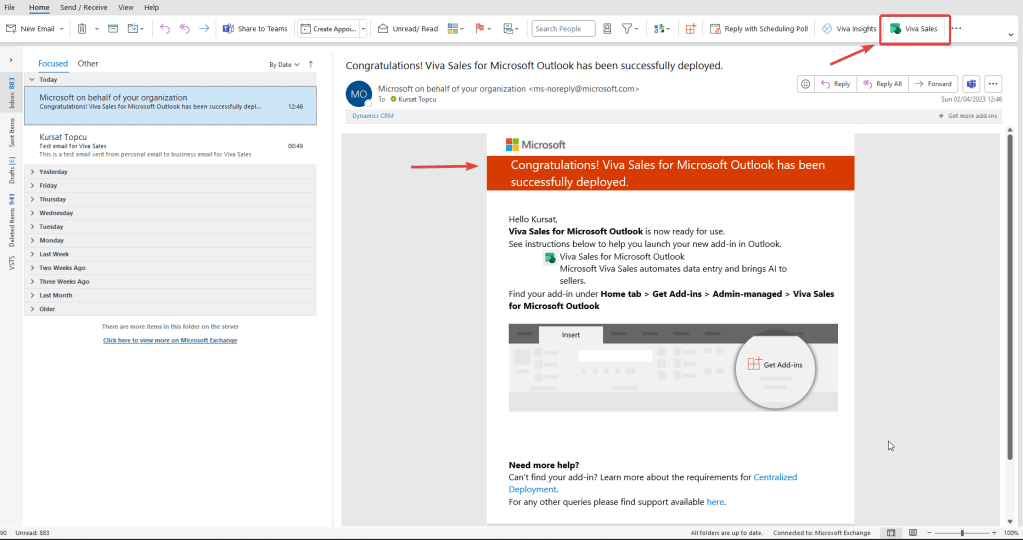Delete the email using trash icon
Image resolution: width=1023 pixels, height=540 pixels.
coord(82,29)
